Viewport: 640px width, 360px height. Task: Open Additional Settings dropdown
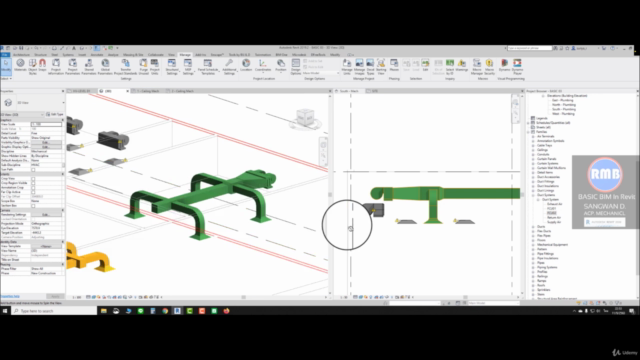point(229,67)
